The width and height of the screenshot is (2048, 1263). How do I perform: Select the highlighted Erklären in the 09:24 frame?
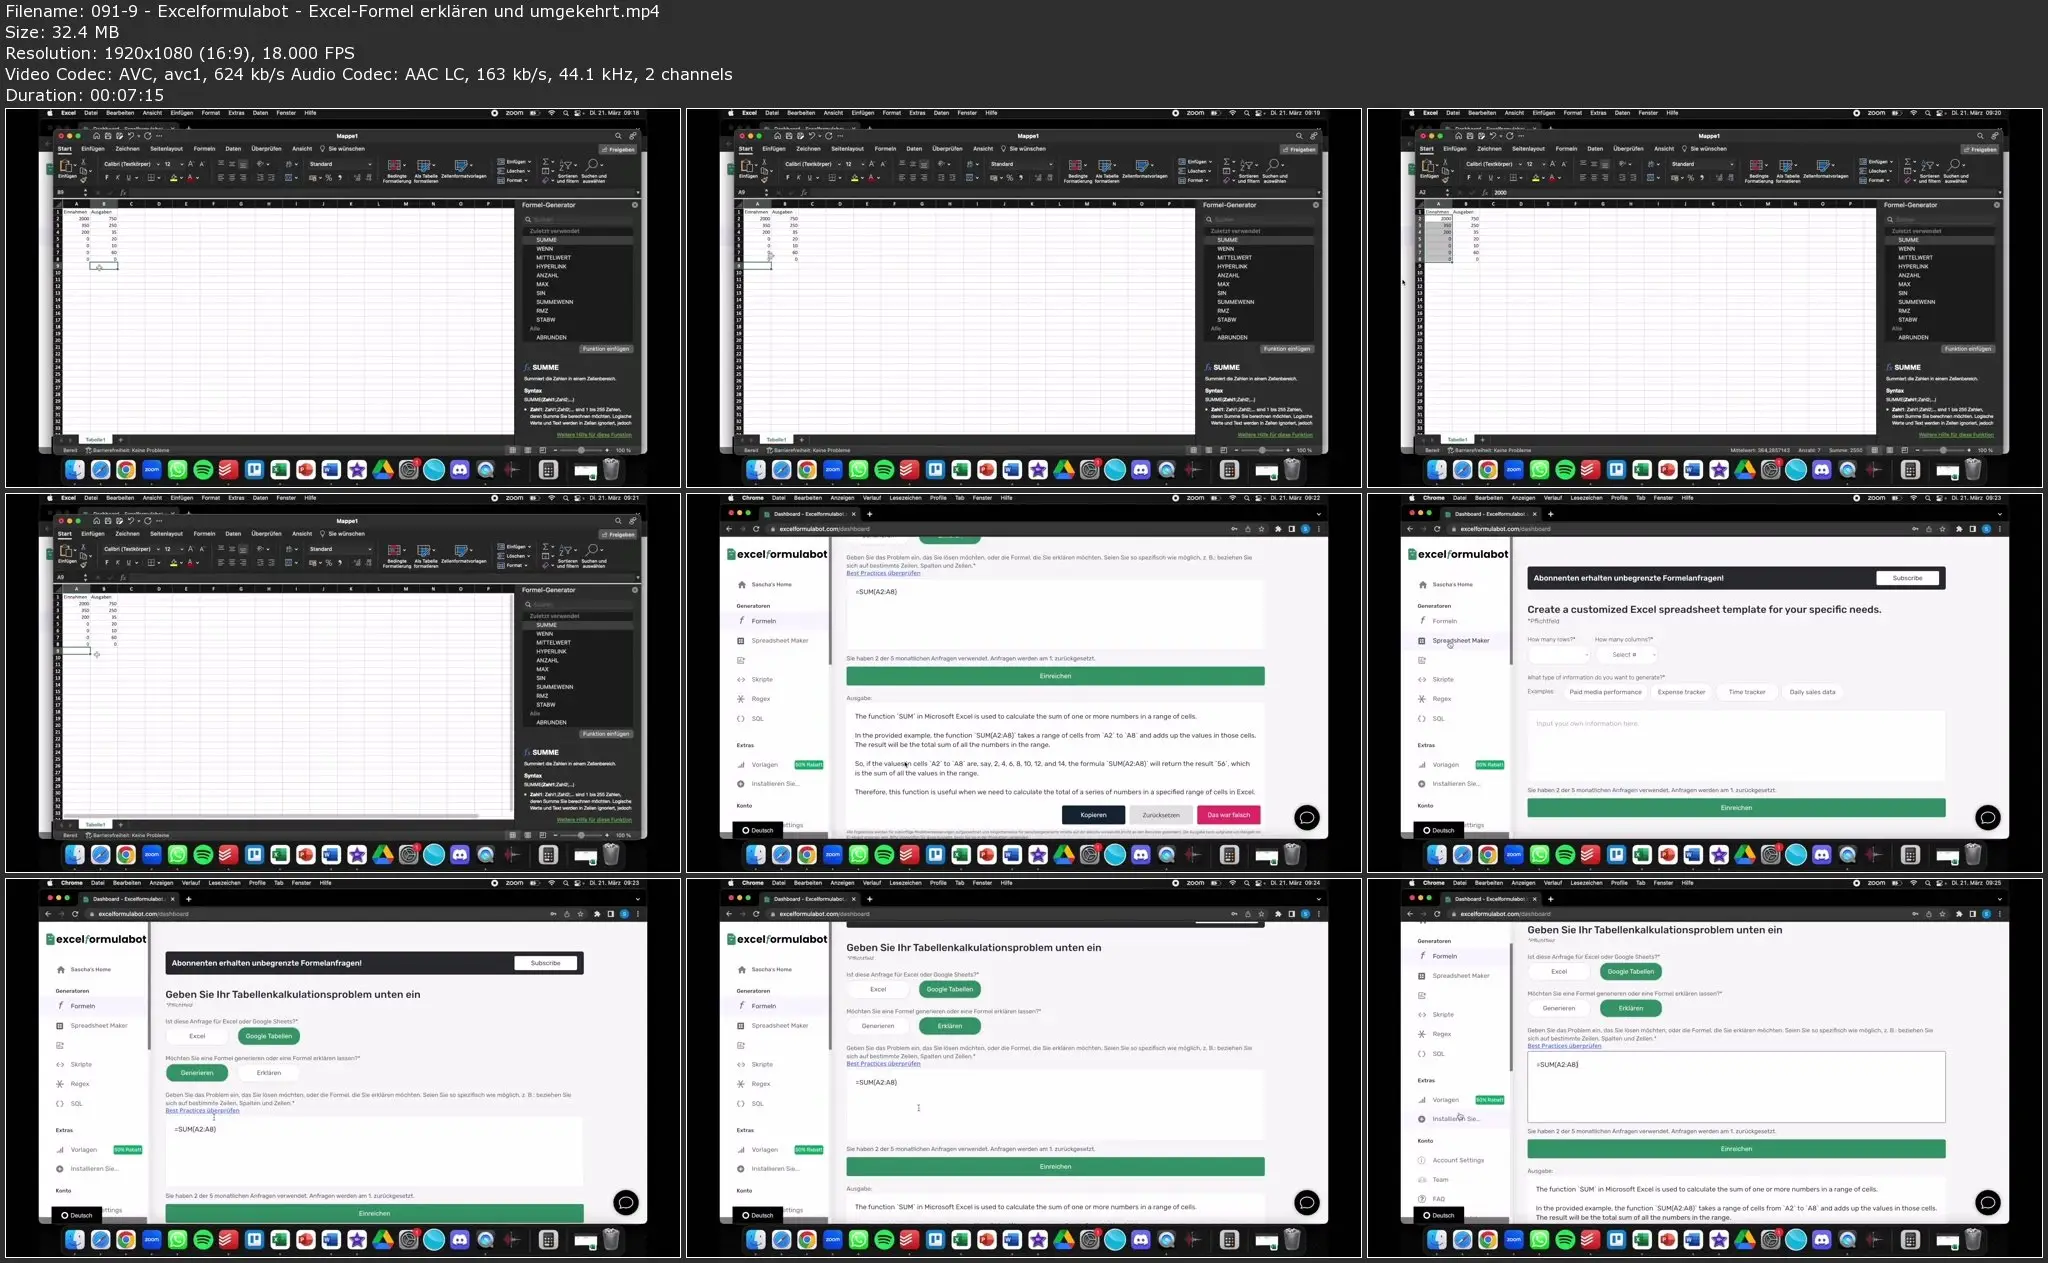(950, 1026)
